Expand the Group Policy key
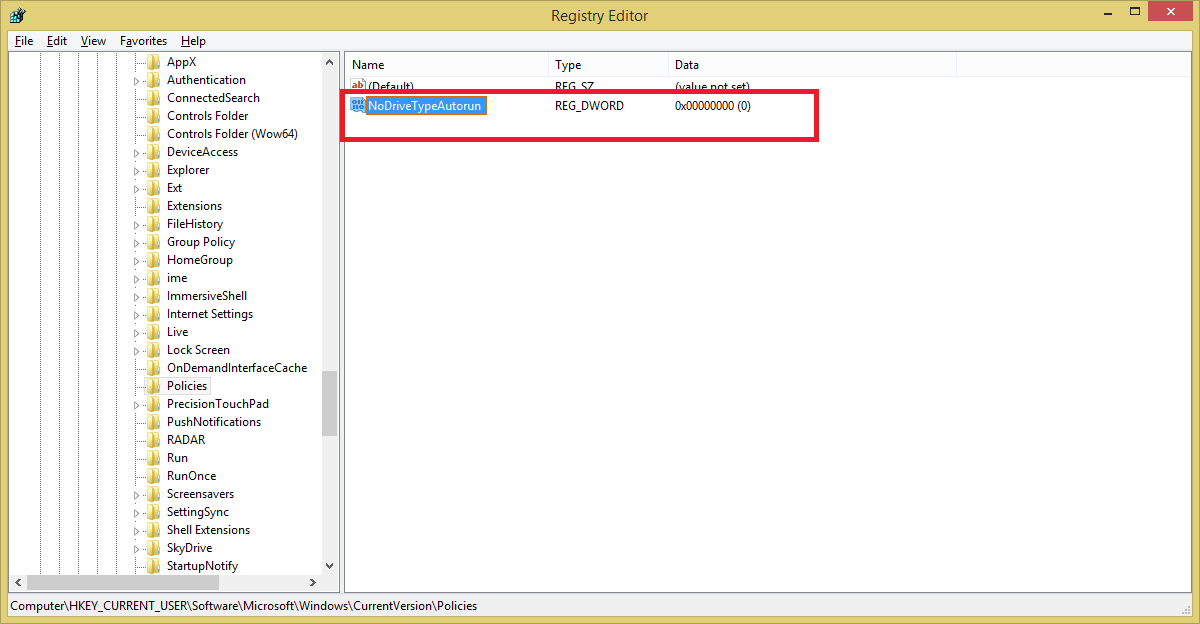This screenshot has height=624, width=1200. pos(138,242)
